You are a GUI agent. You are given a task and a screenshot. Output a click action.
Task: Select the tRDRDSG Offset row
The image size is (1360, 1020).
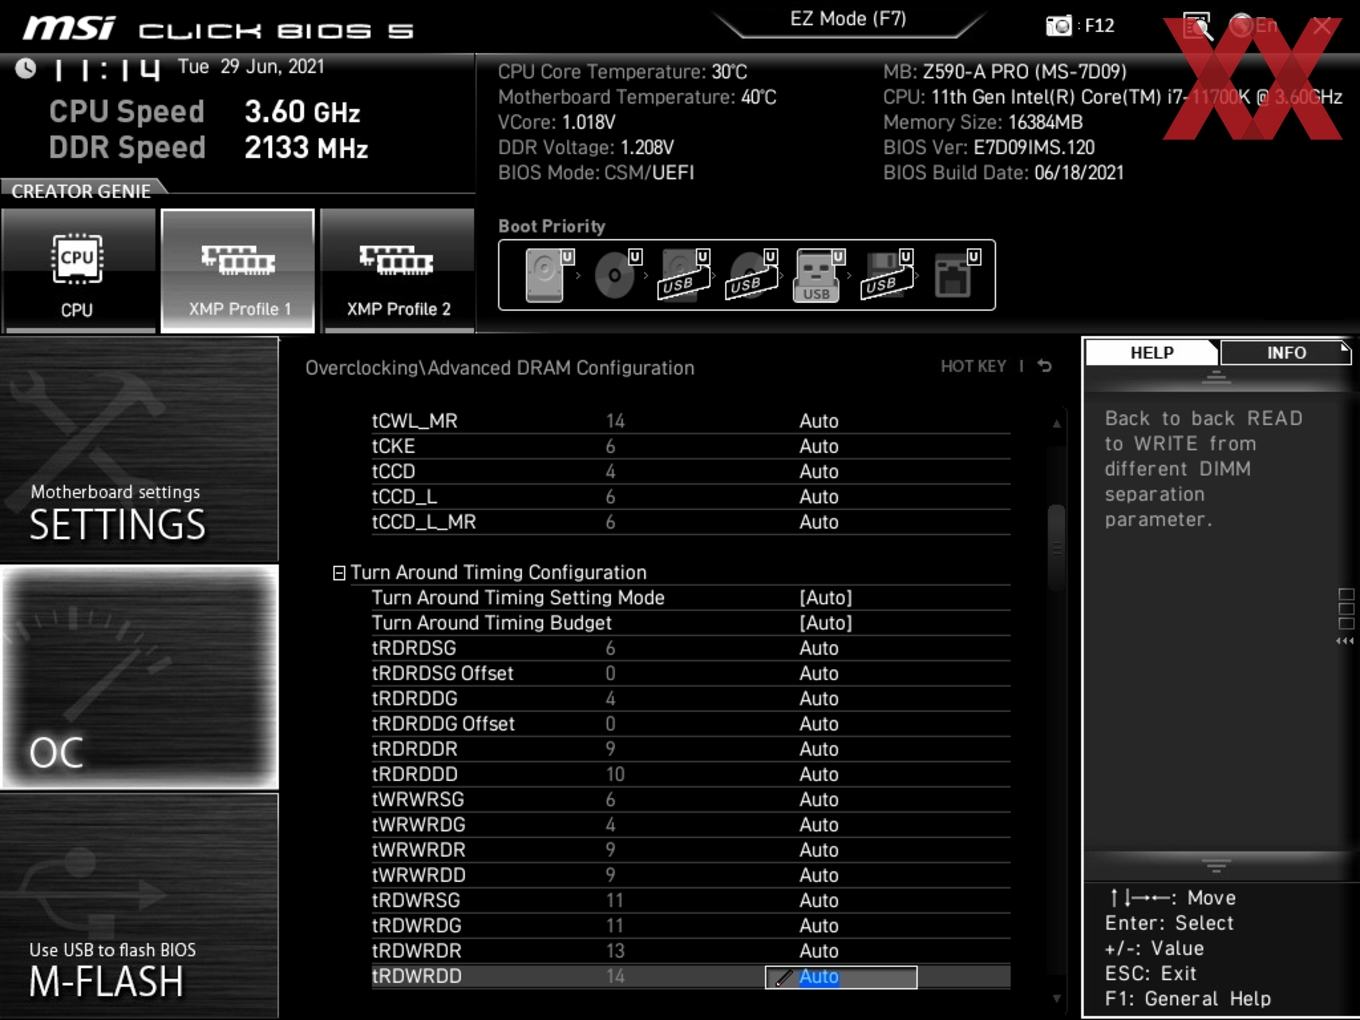point(690,673)
